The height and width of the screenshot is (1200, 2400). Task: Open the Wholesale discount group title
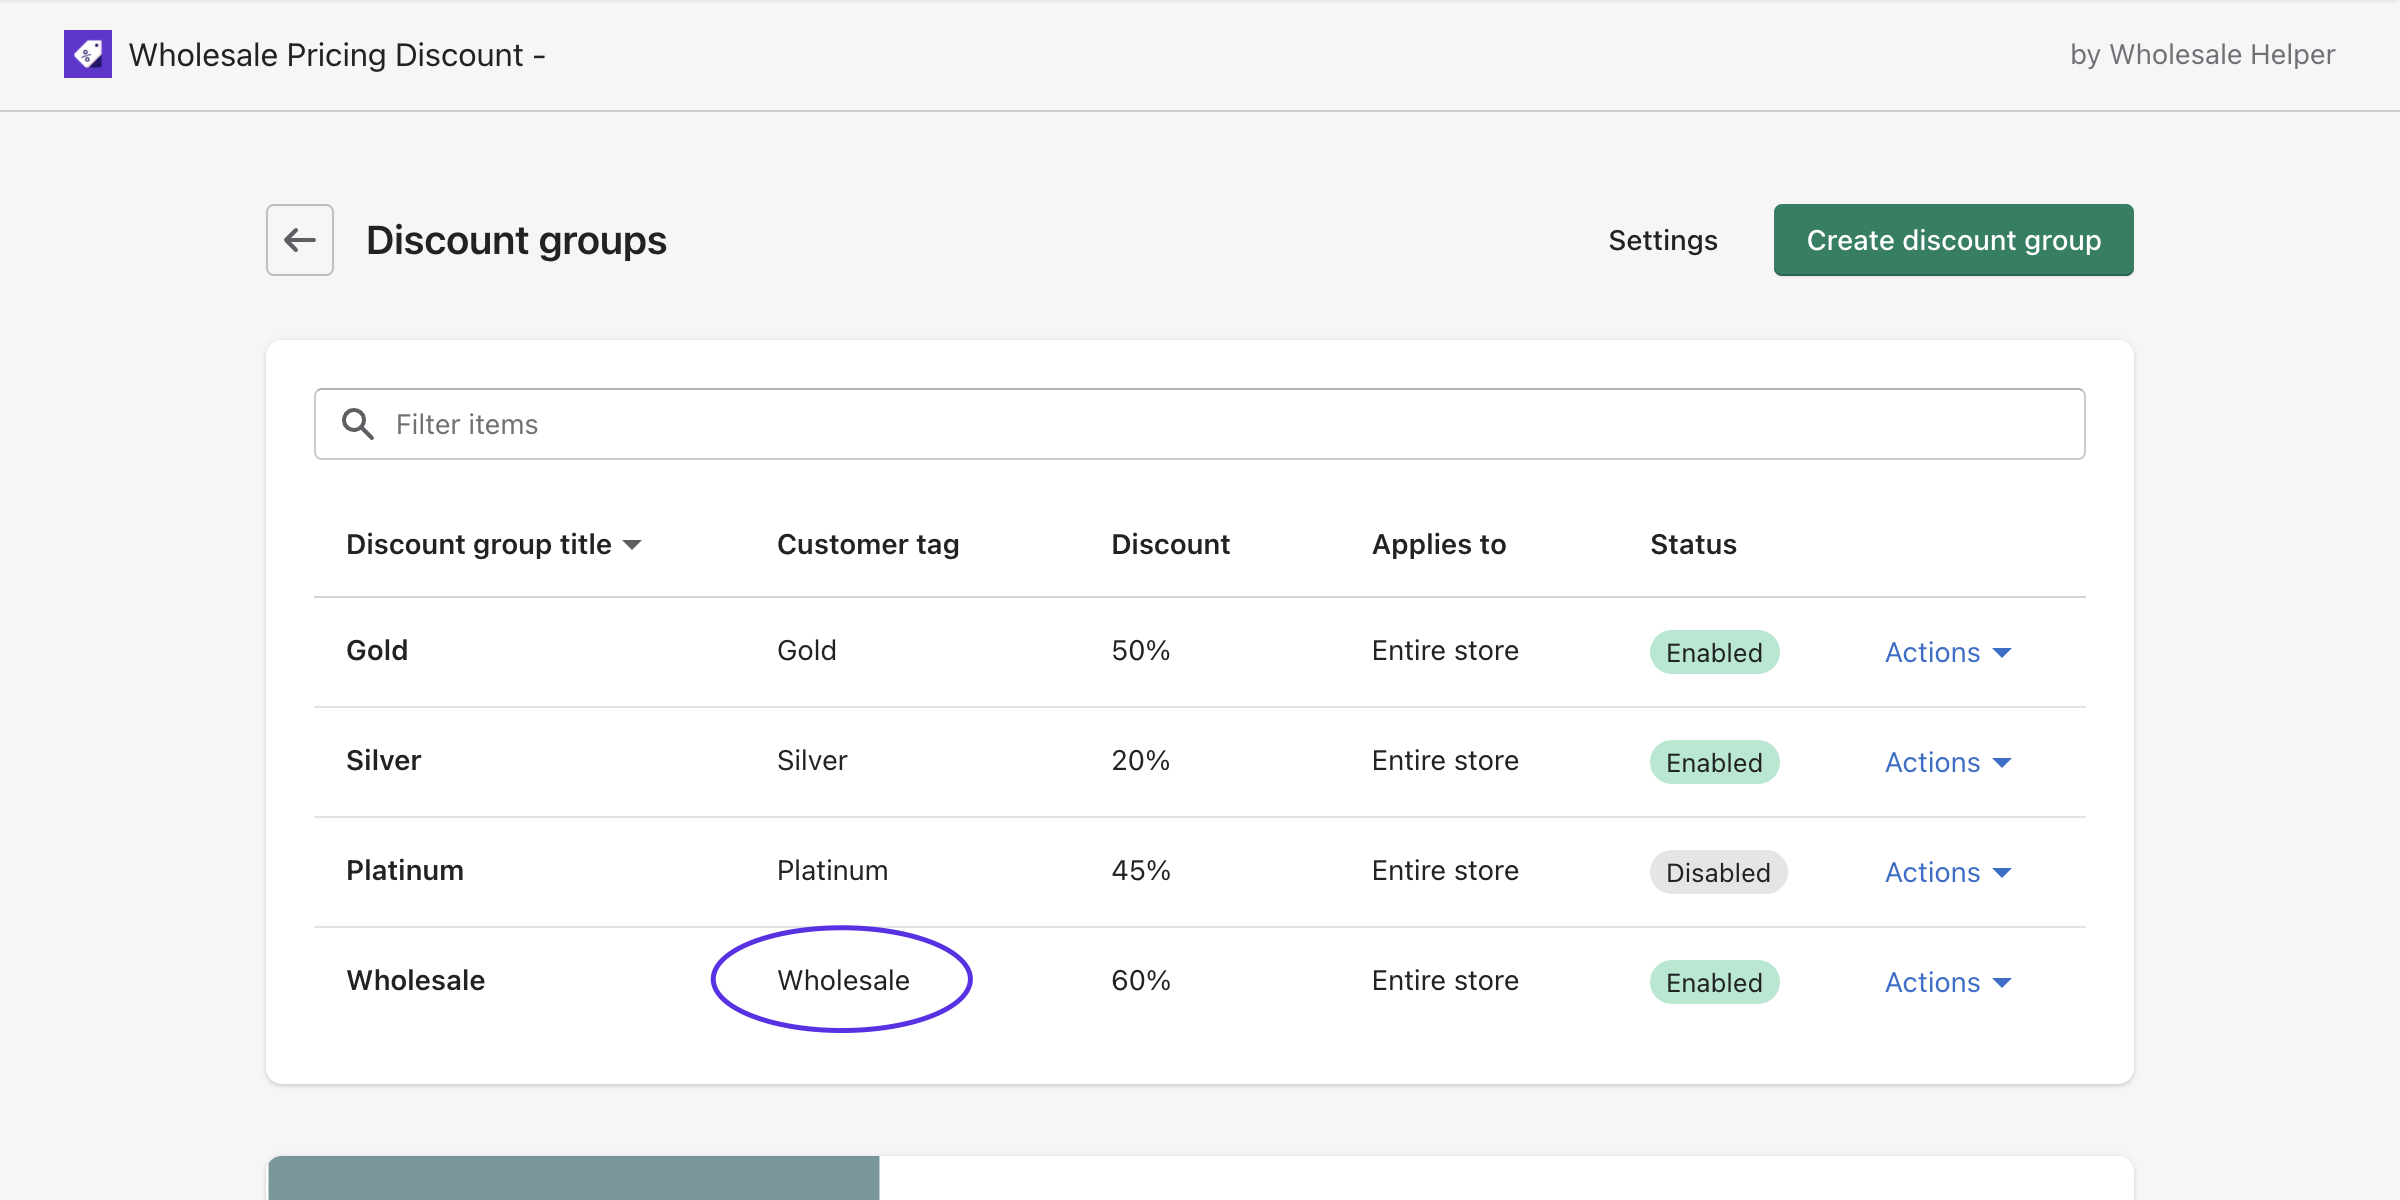416,980
